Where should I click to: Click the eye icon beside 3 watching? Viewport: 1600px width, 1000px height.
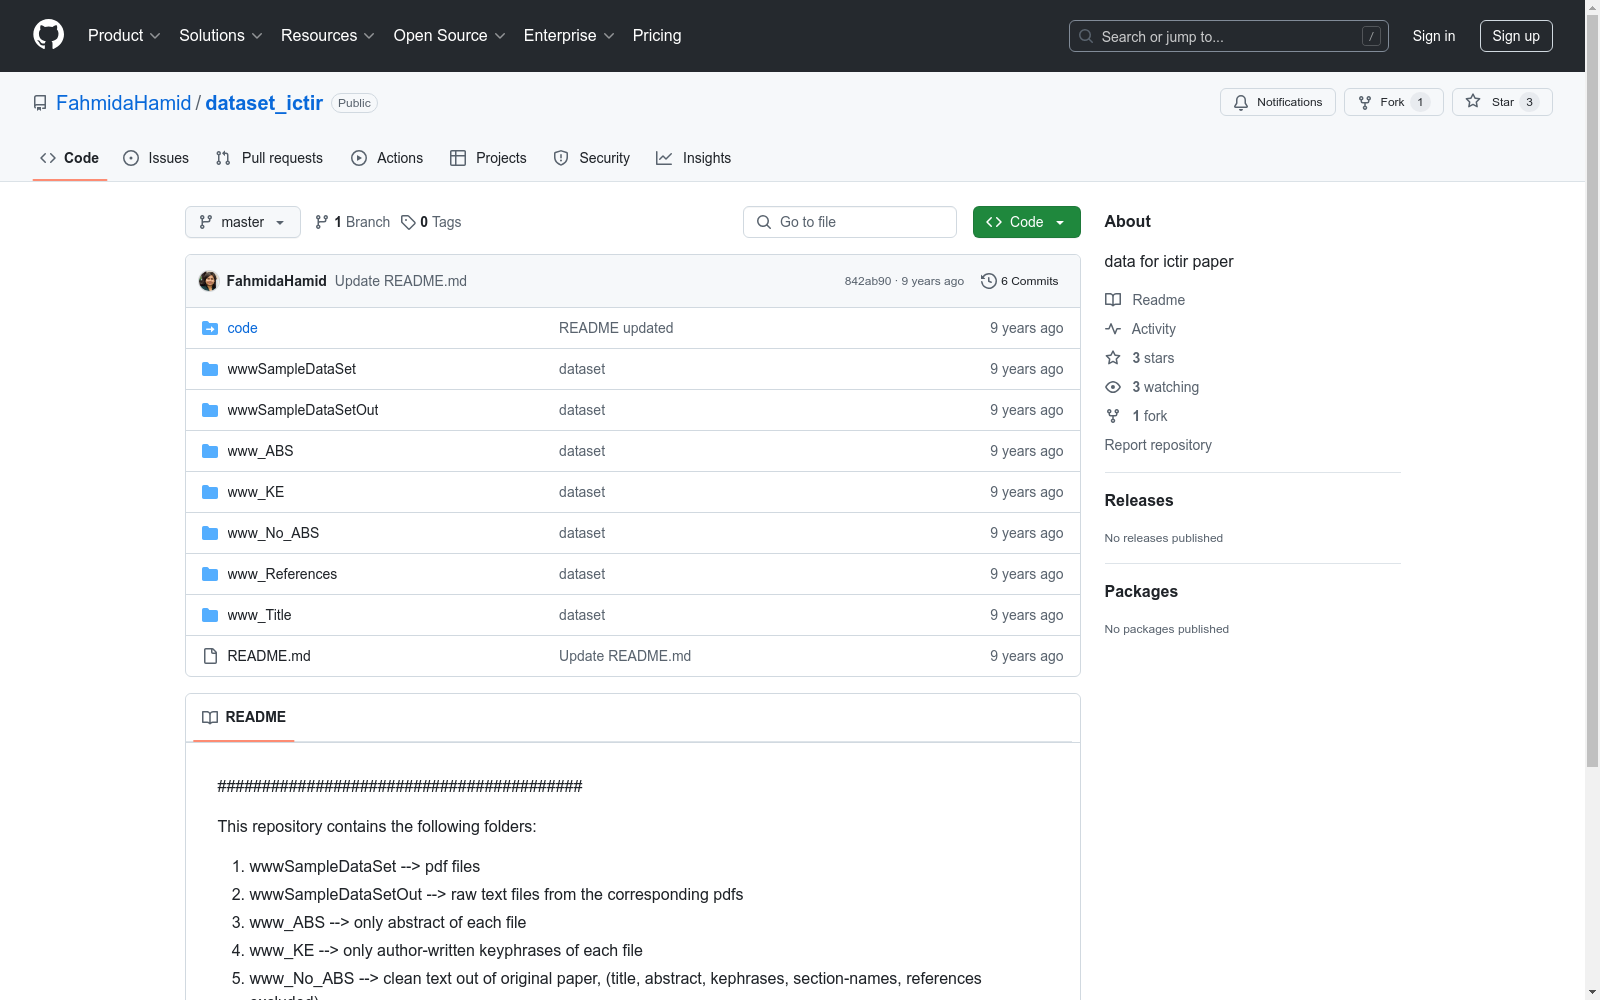click(1113, 387)
